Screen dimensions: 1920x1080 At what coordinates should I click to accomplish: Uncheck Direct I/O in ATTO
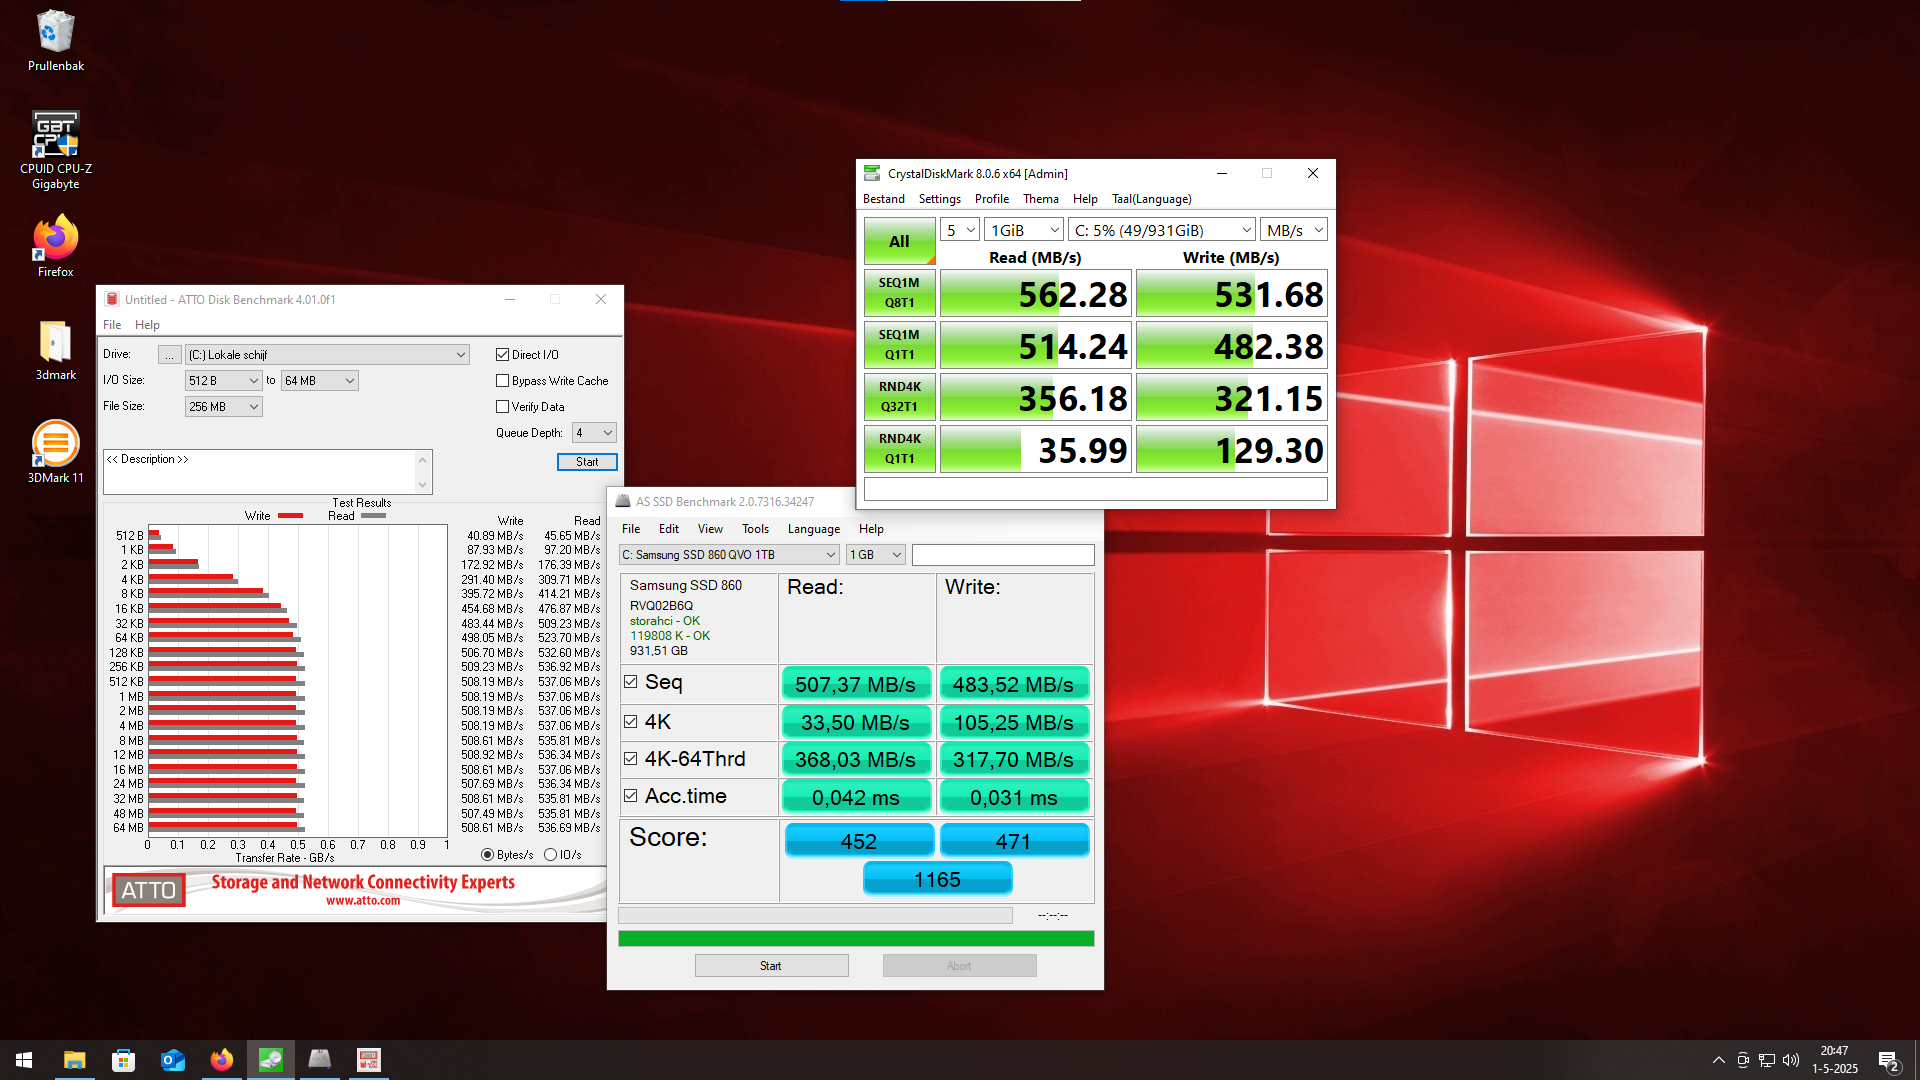point(502,354)
